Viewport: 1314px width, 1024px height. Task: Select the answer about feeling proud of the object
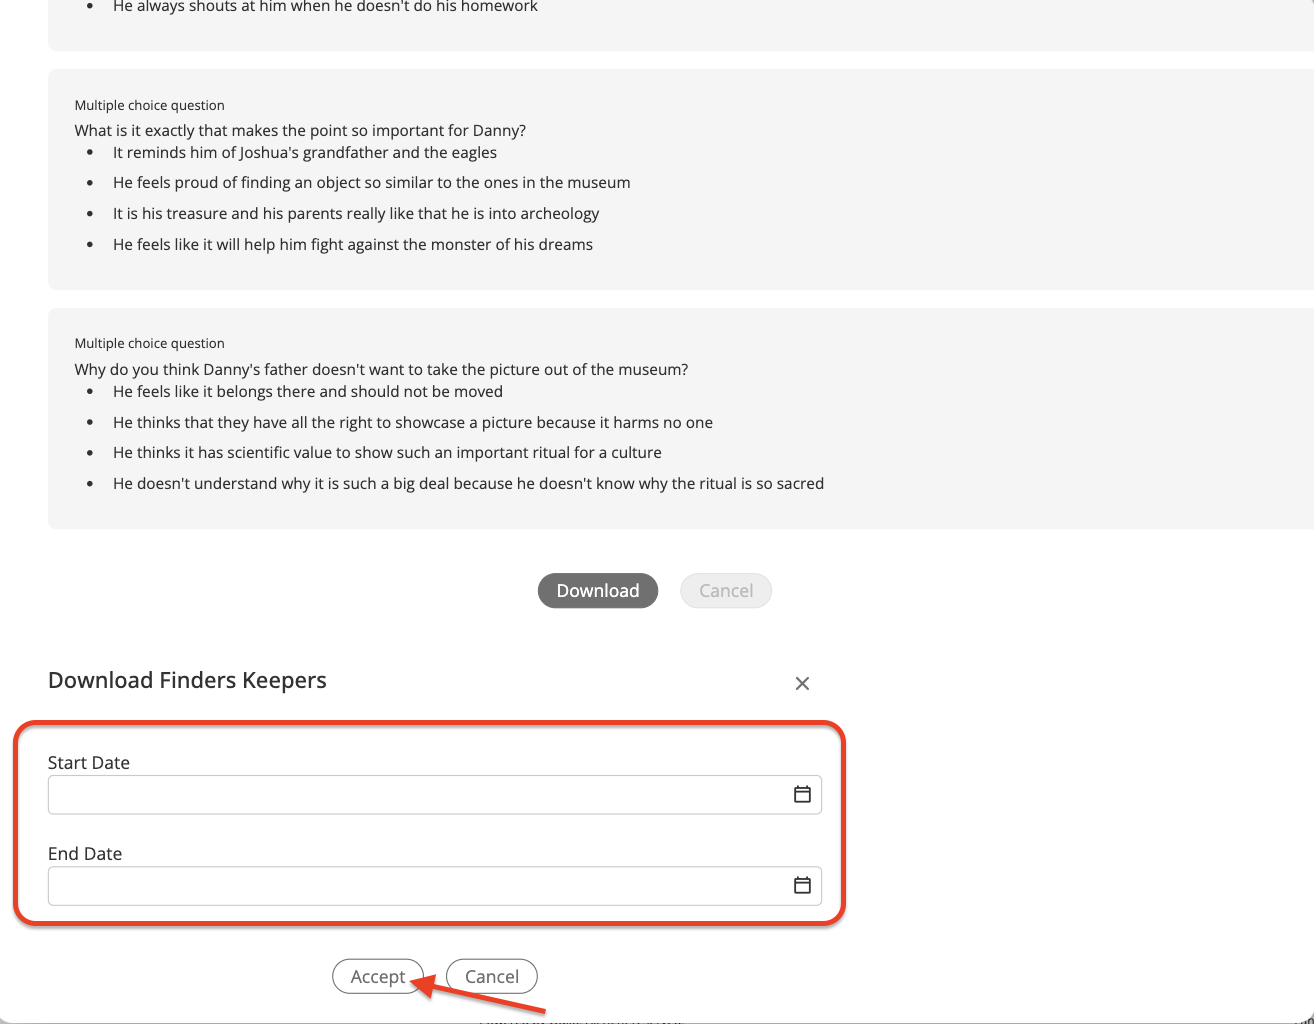pyautogui.click(x=372, y=183)
